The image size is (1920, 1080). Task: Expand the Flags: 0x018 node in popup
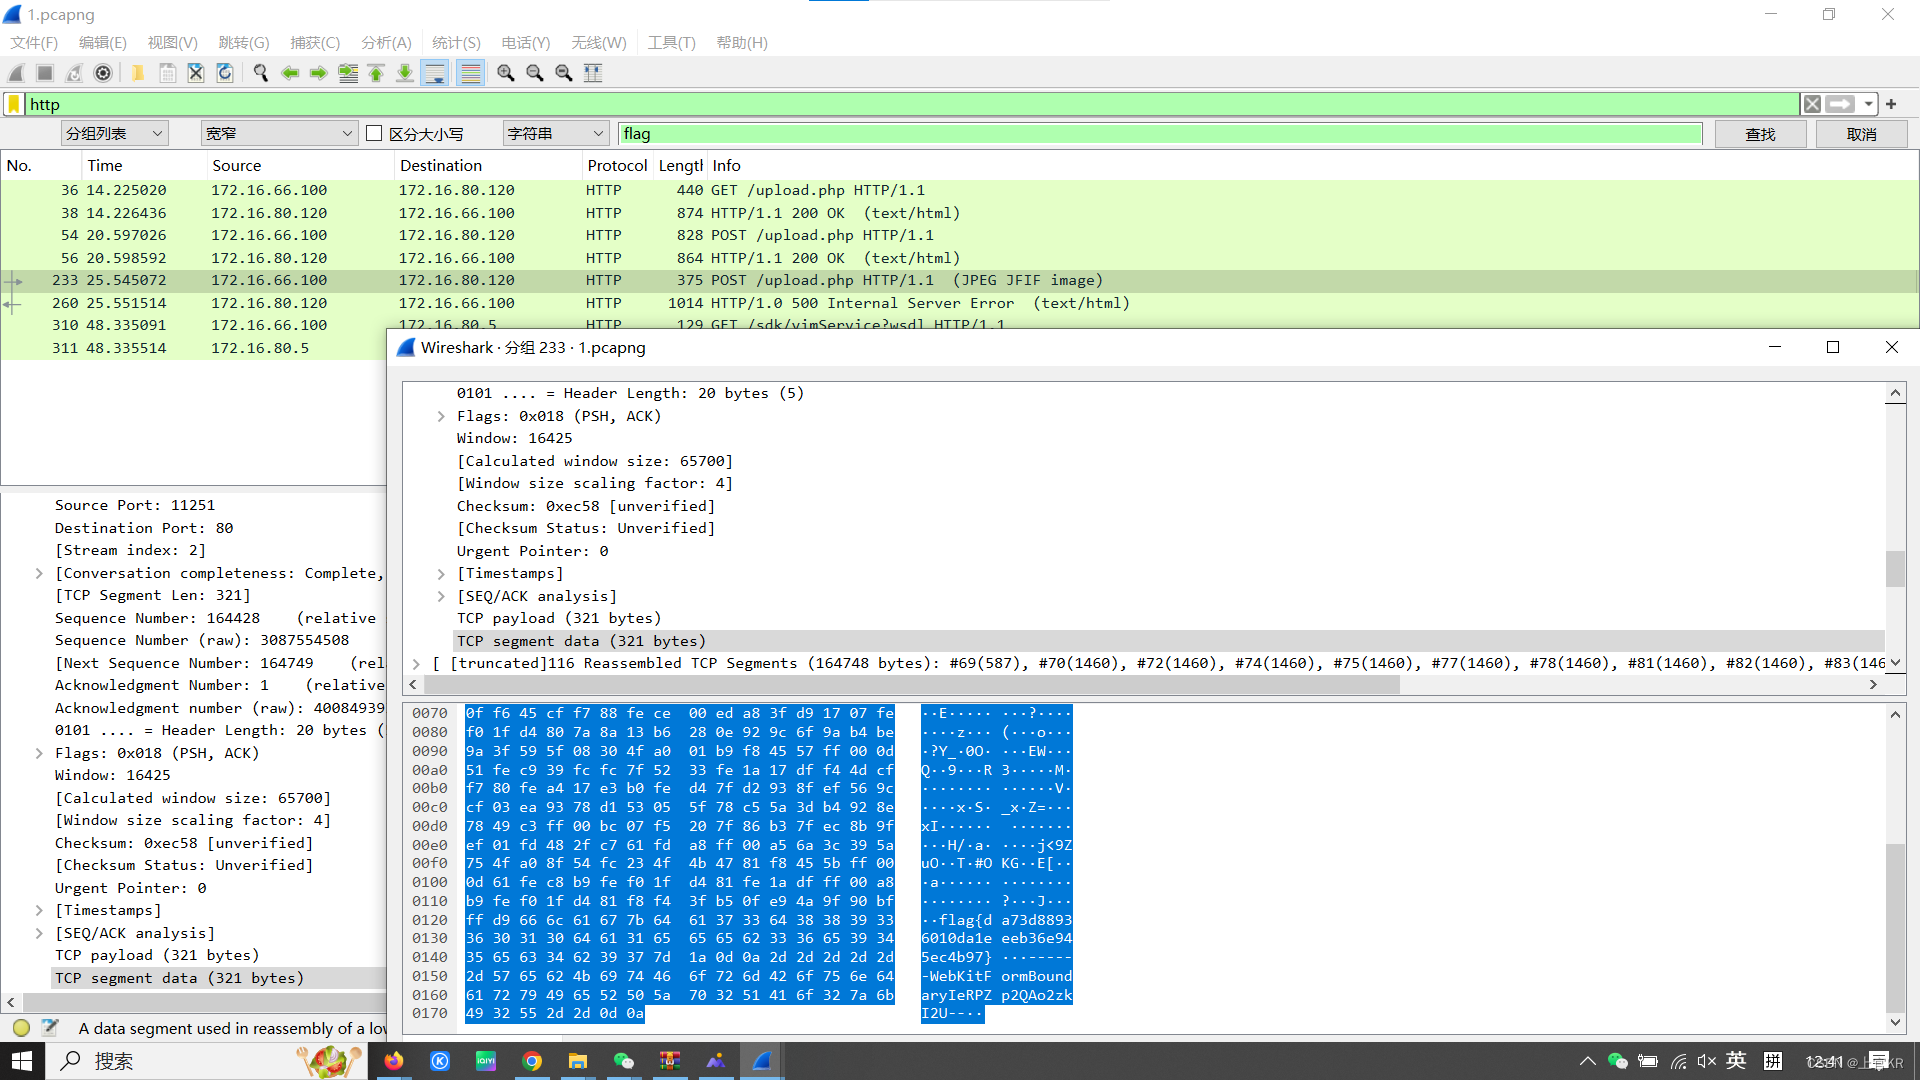tap(441, 416)
